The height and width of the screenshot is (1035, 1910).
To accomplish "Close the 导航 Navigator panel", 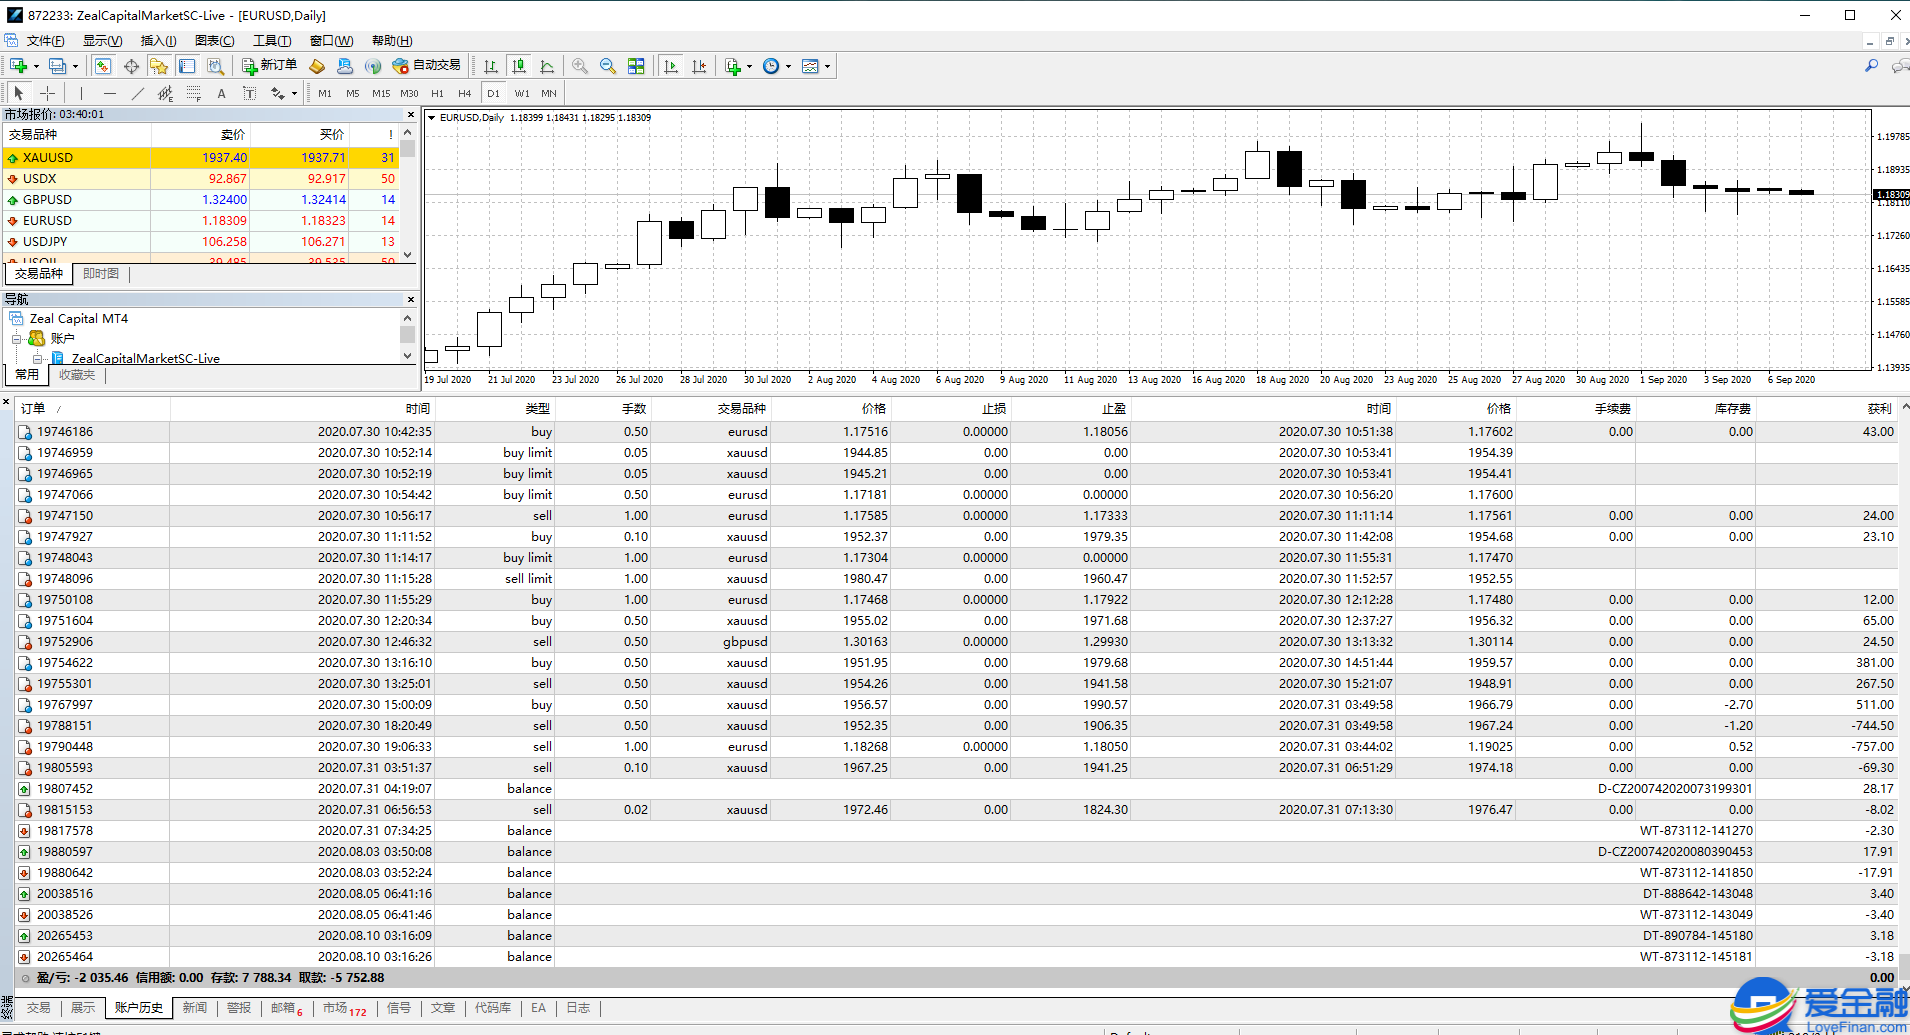I will [410, 299].
